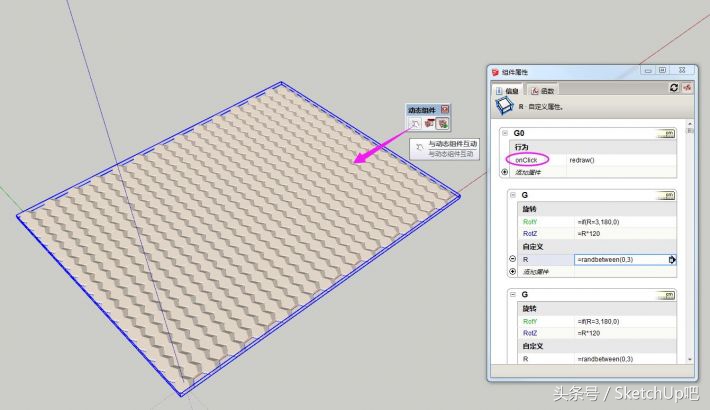Click the 旋转 group header in second G
Image resolution: width=710 pixels, height=410 pixels.
click(597, 309)
